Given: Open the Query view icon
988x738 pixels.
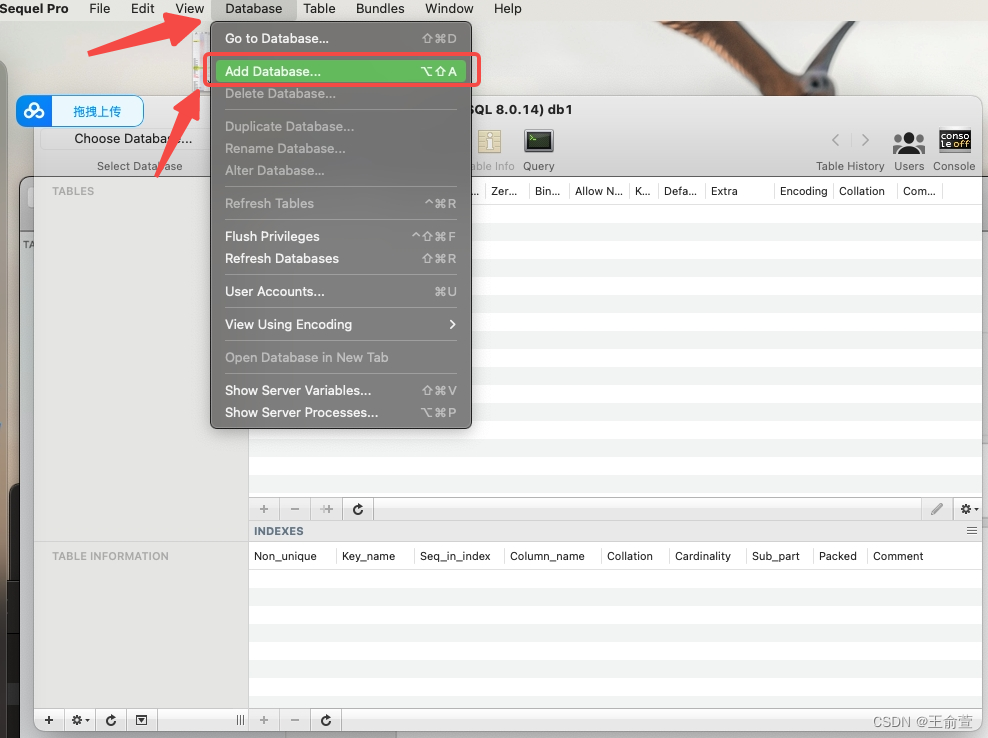Looking at the screenshot, I should [x=539, y=141].
